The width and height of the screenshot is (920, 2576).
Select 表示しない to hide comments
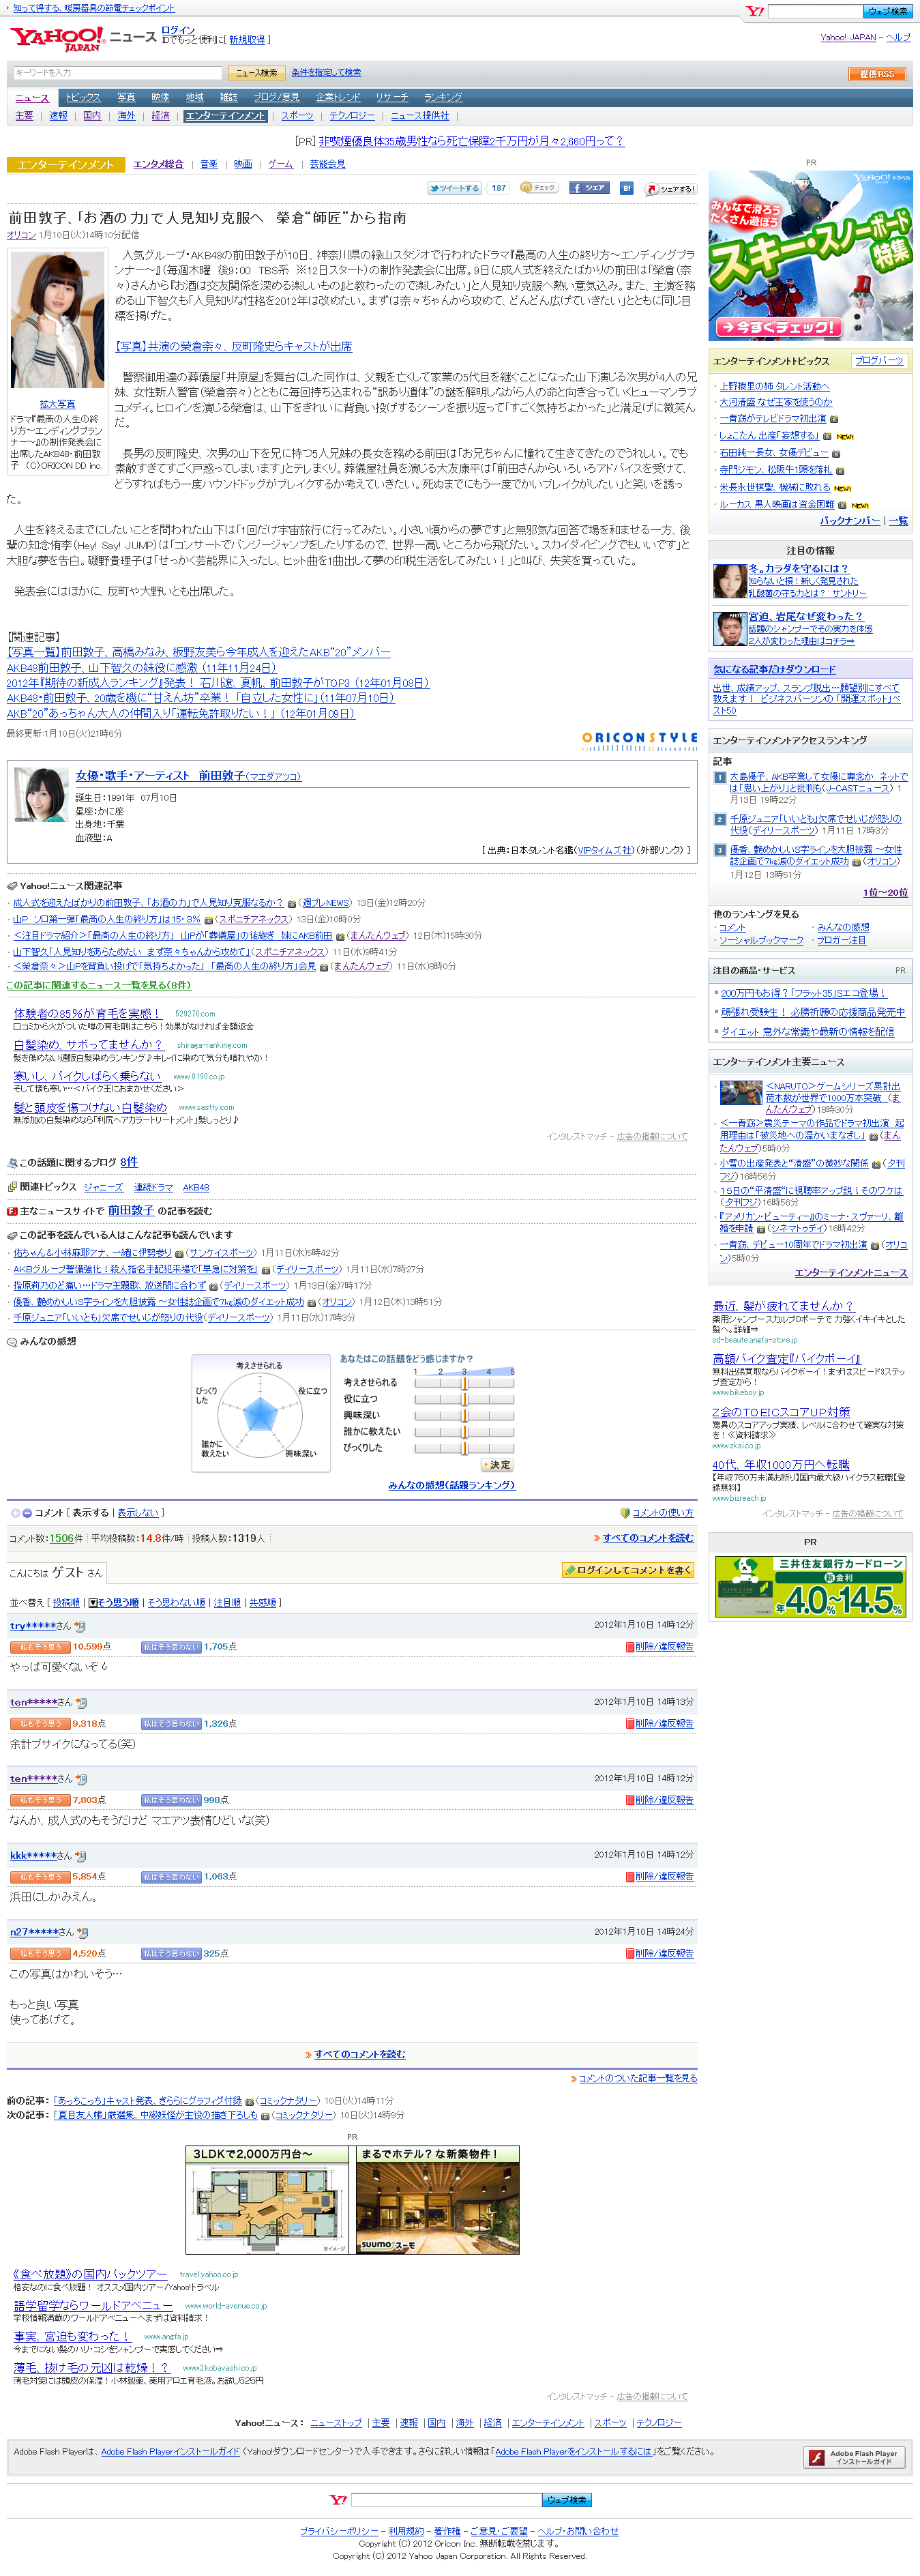pos(138,1513)
